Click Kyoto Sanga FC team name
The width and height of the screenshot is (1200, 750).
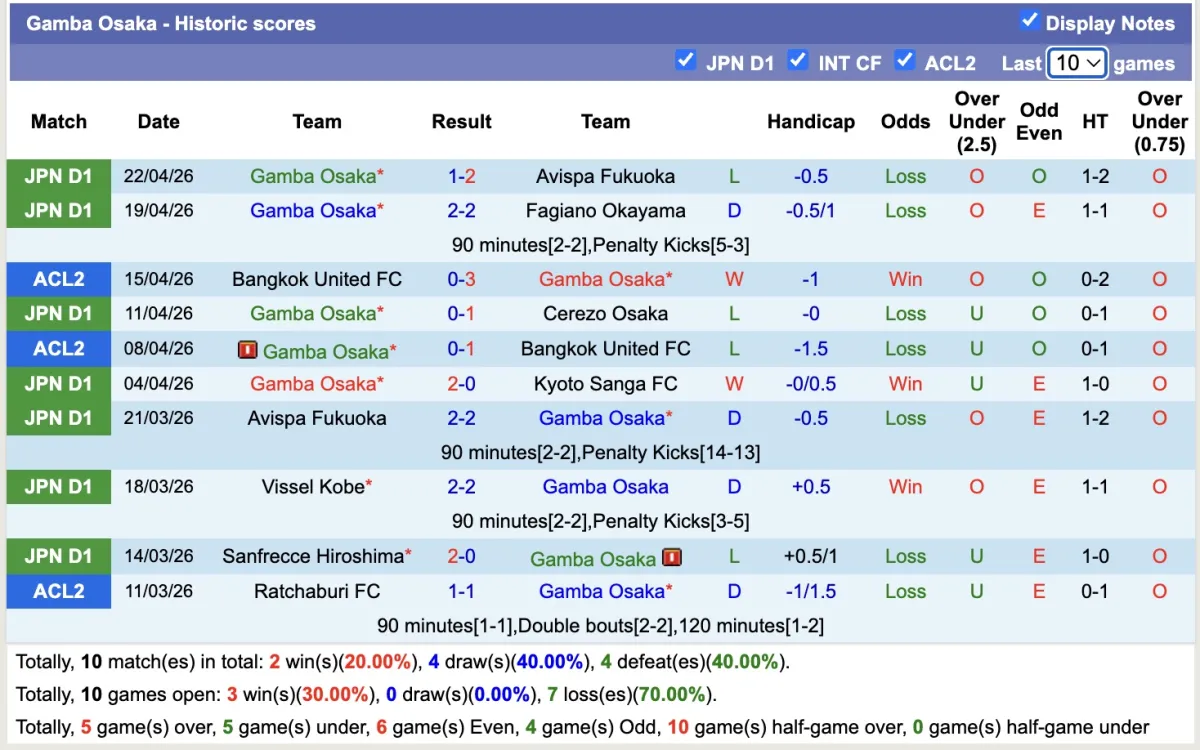click(605, 384)
